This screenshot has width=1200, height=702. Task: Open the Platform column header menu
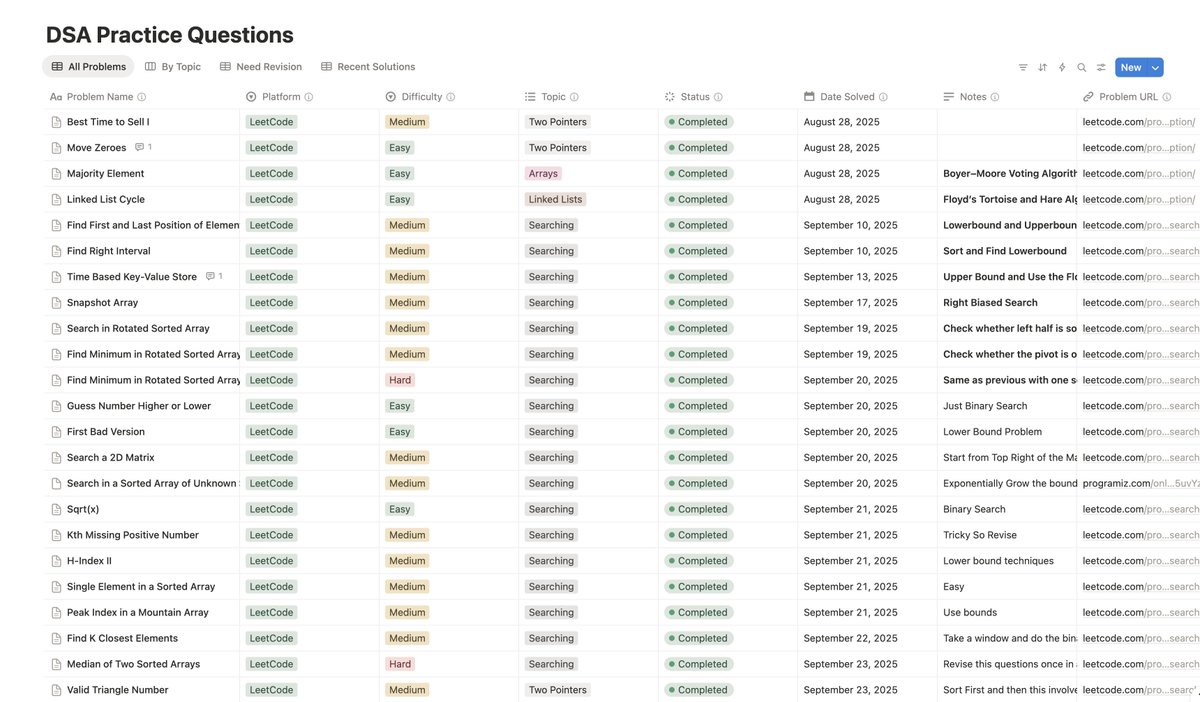pos(279,97)
